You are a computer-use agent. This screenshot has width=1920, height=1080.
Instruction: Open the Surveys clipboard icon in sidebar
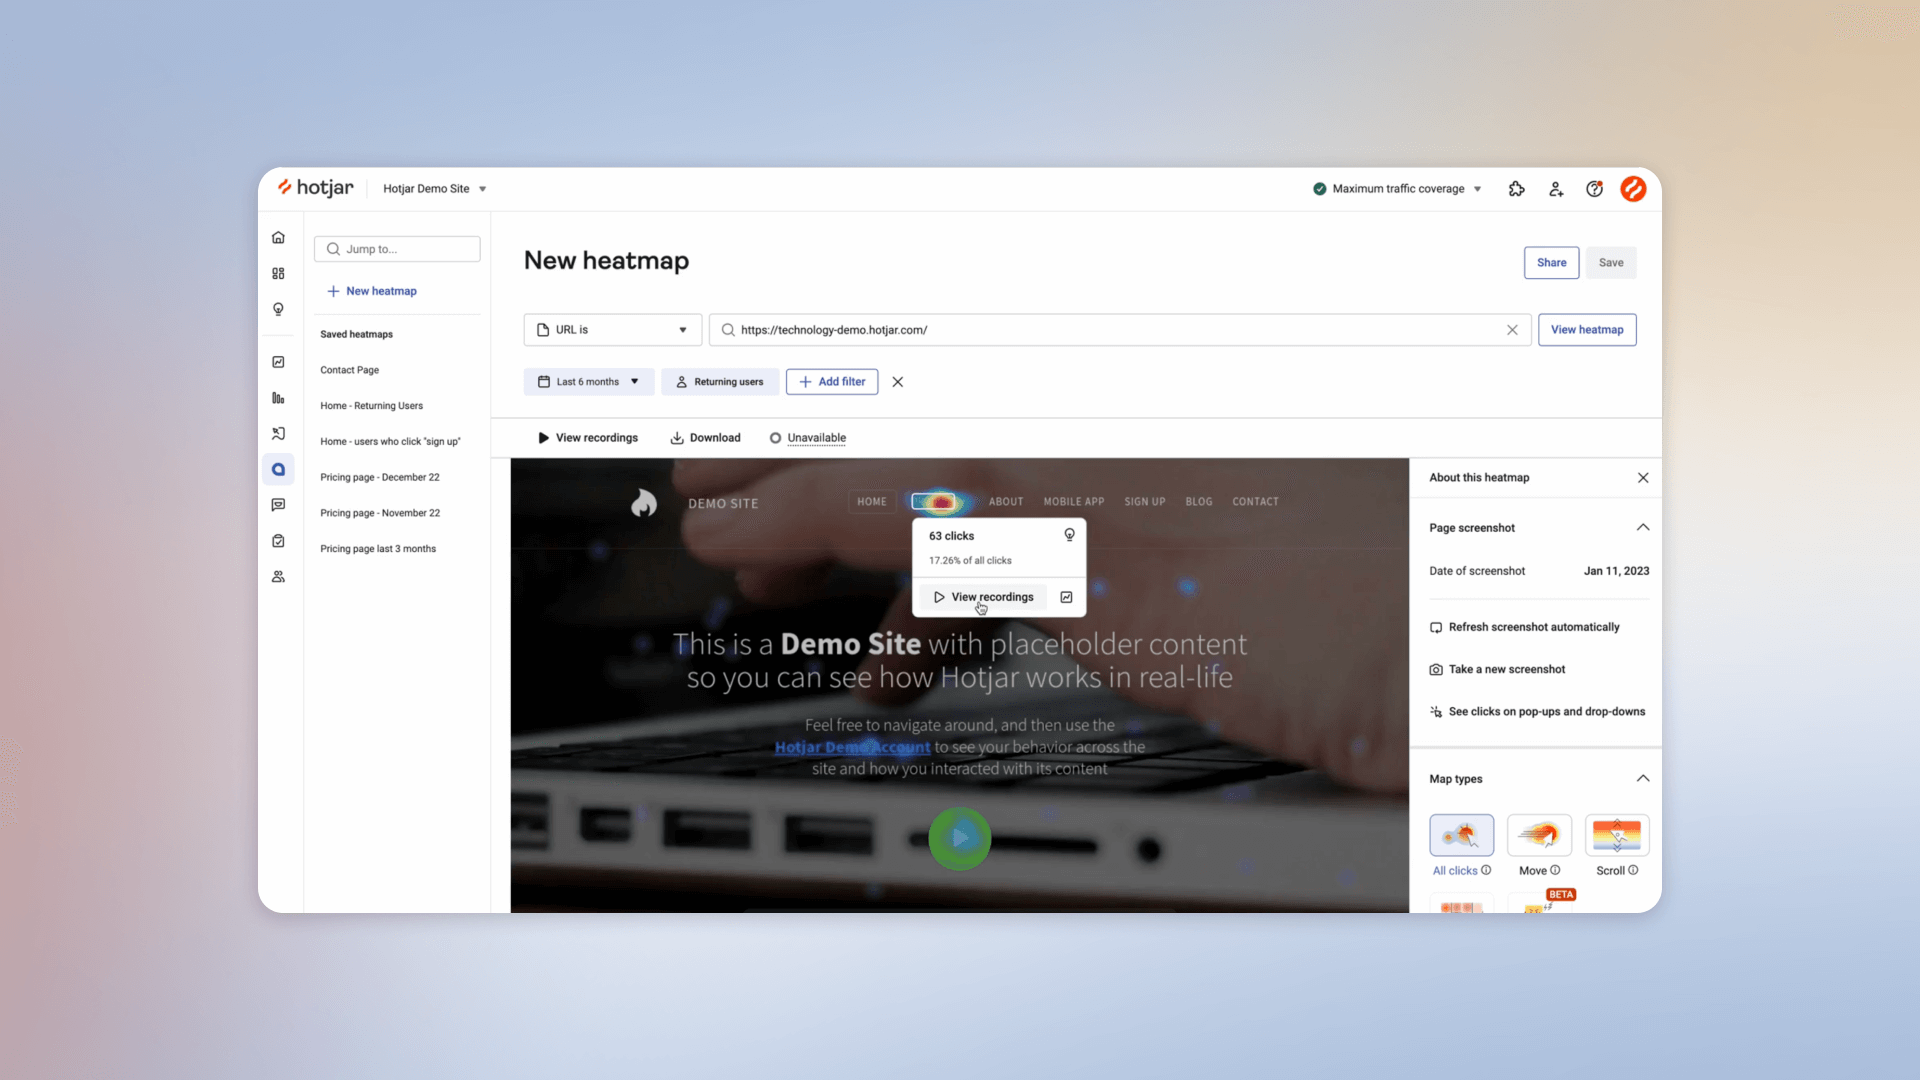pyautogui.click(x=278, y=541)
